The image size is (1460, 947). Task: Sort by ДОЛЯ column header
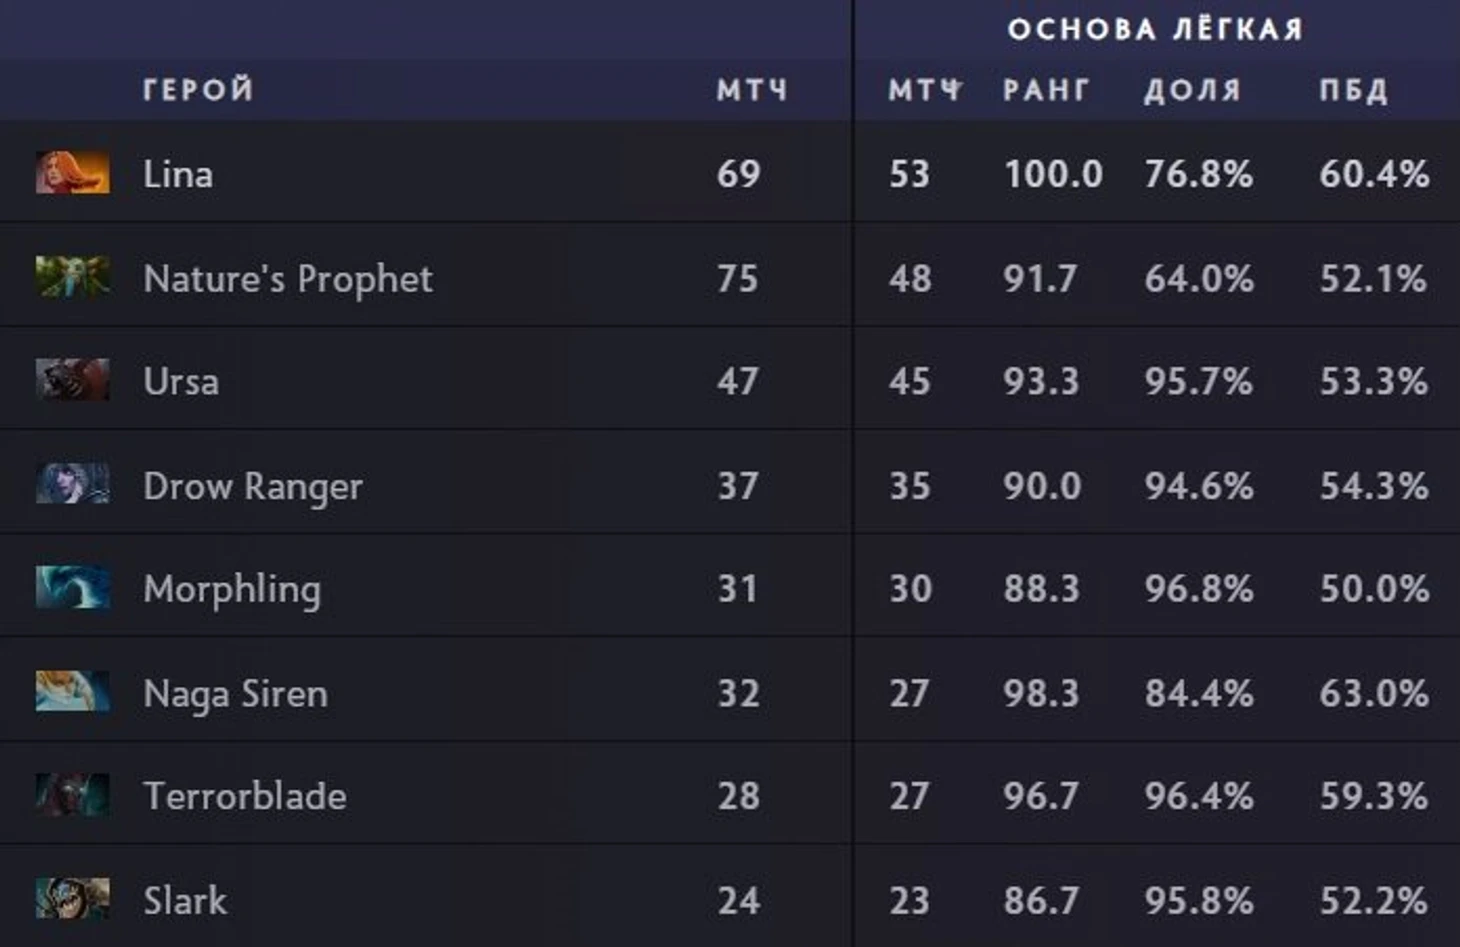point(1192,90)
